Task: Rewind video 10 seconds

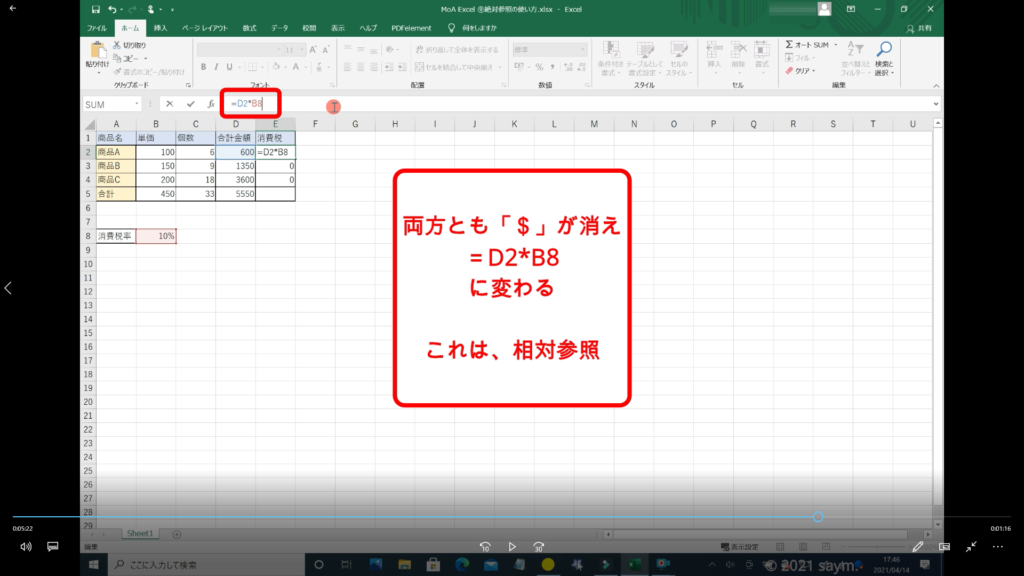Action: [485, 547]
